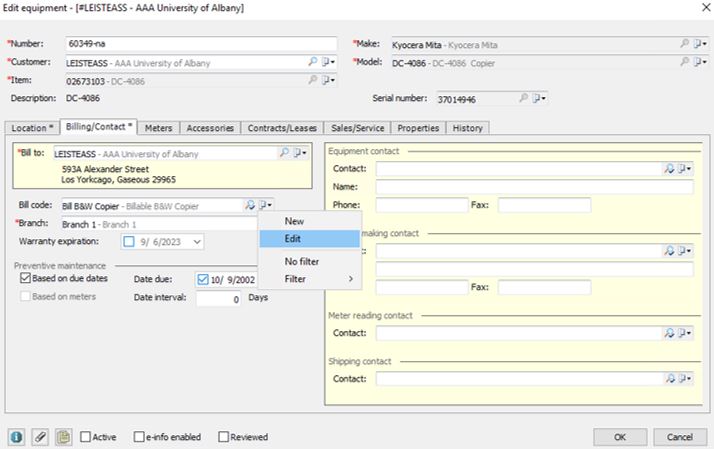Enable the Warranty expiration date checkbox
Image resolution: width=714 pixels, height=449 pixels.
(x=129, y=241)
